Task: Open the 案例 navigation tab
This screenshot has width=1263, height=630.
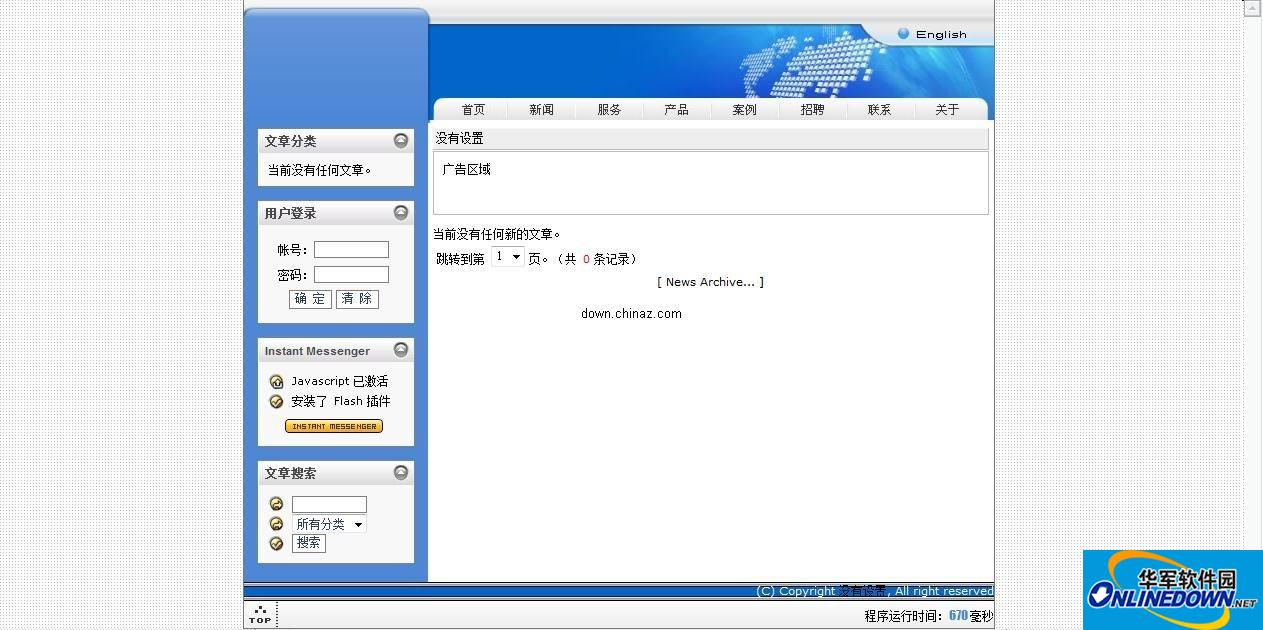Action: [x=744, y=110]
